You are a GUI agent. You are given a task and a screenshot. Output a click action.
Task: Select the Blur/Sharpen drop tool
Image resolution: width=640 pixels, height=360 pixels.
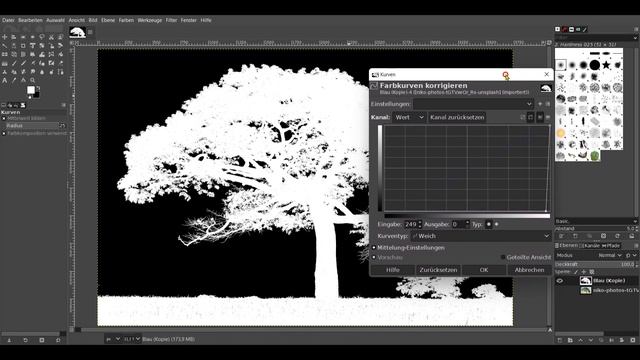tap(42, 72)
